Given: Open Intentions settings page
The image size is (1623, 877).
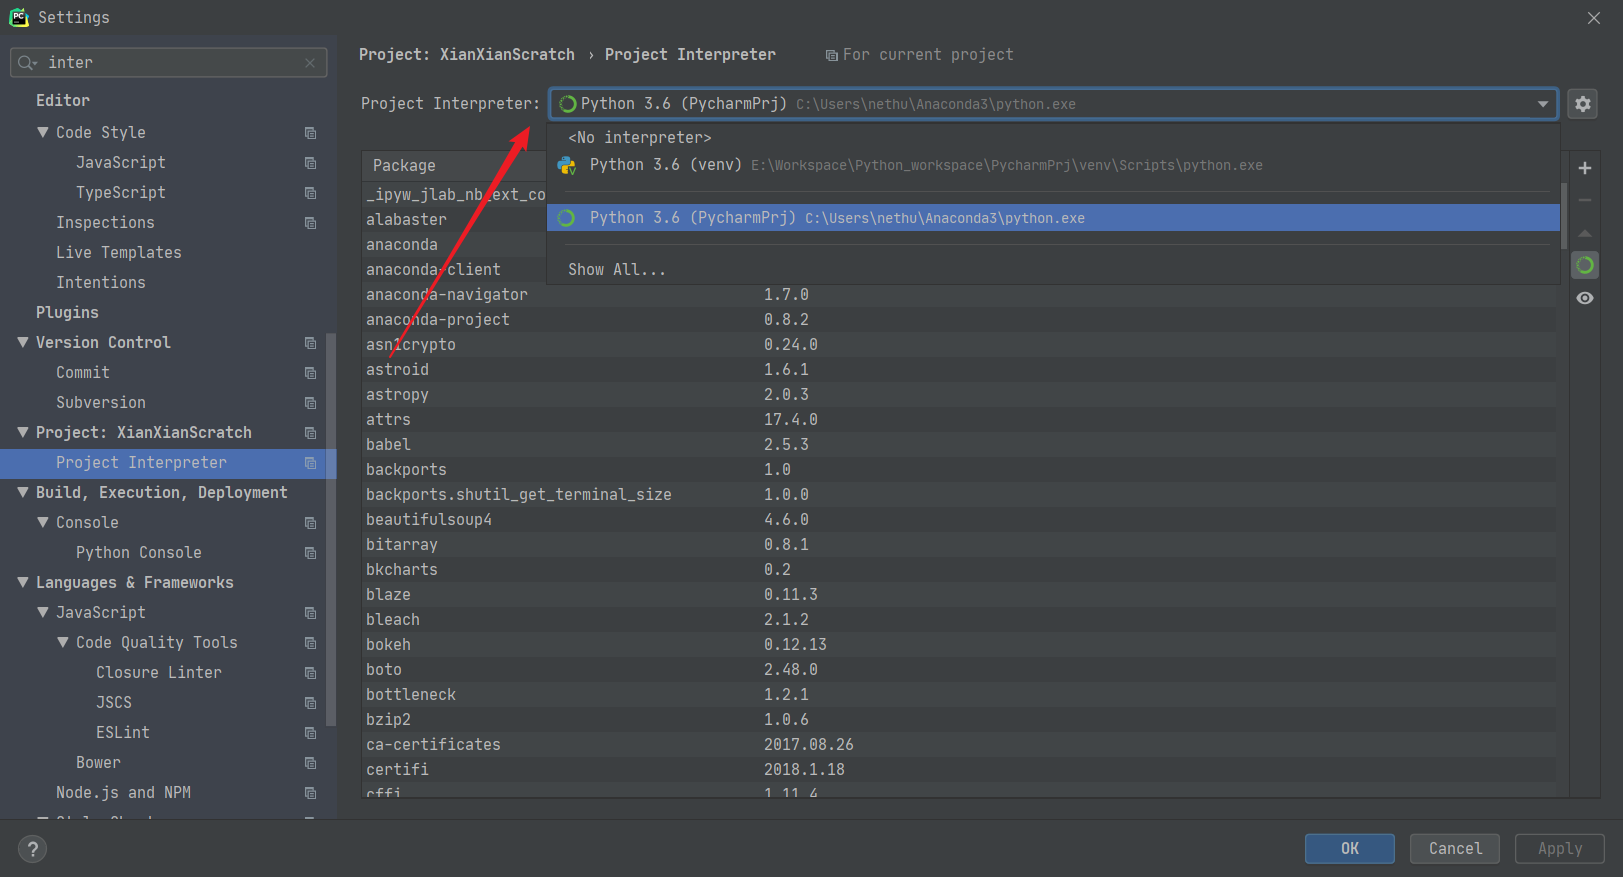Looking at the screenshot, I should click(x=101, y=283).
